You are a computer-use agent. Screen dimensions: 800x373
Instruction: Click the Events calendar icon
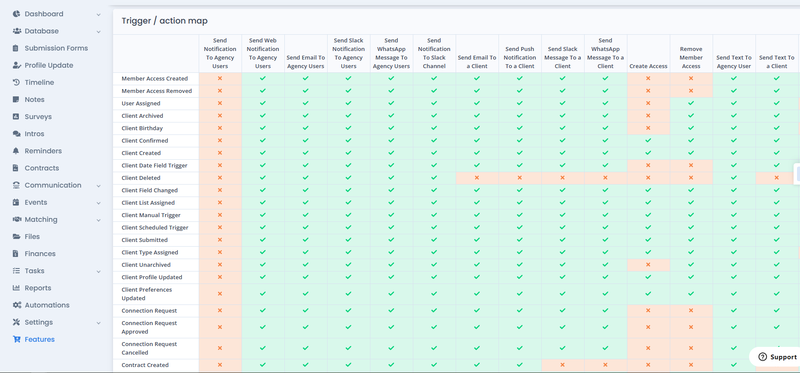pos(16,202)
